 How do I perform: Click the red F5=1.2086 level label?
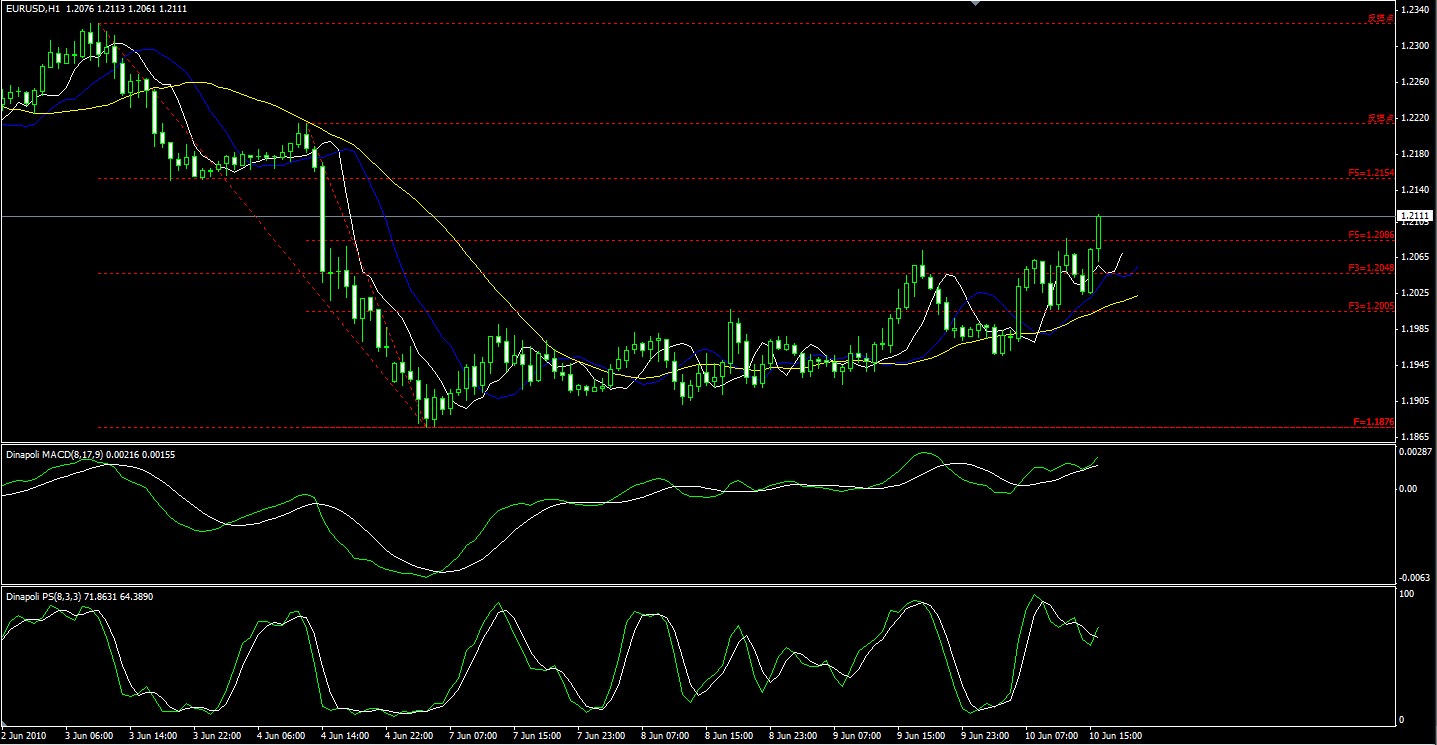click(1371, 235)
